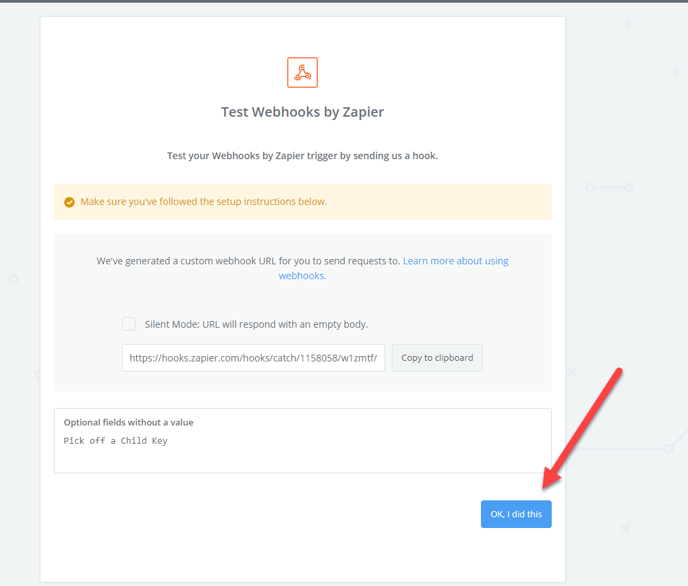
Task: Click the Optional fields without a value heading
Action: pyautogui.click(x=129, y=422)
